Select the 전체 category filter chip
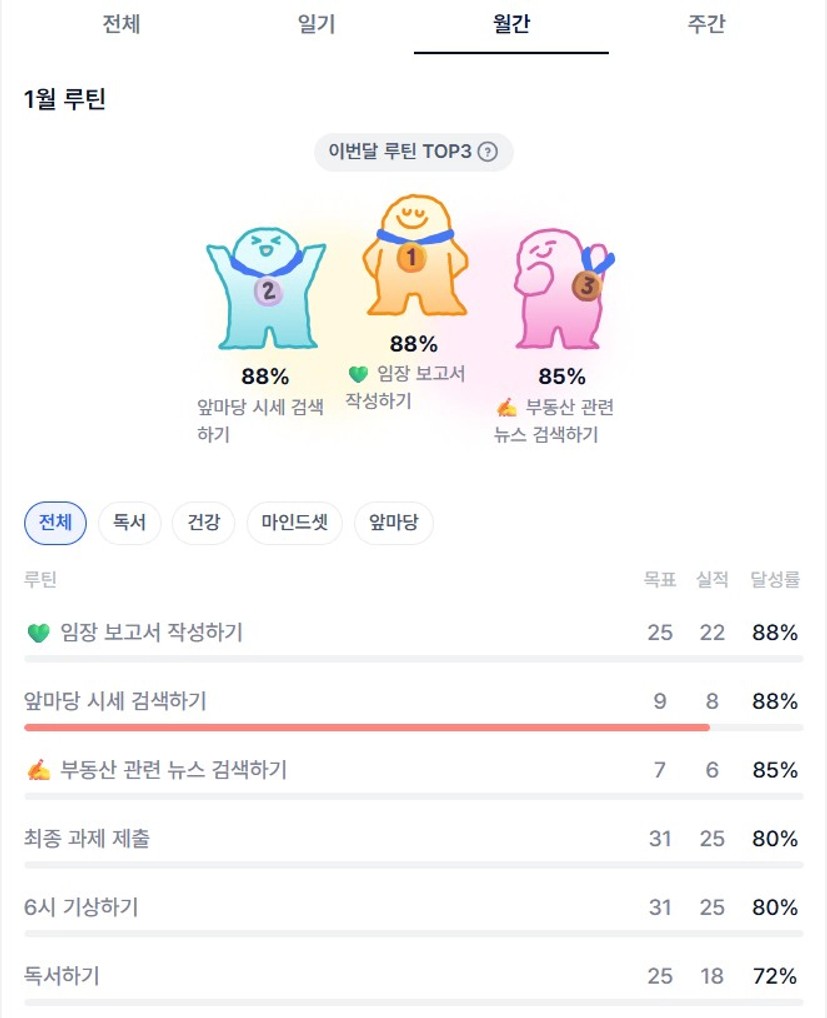 click(55, 523)
